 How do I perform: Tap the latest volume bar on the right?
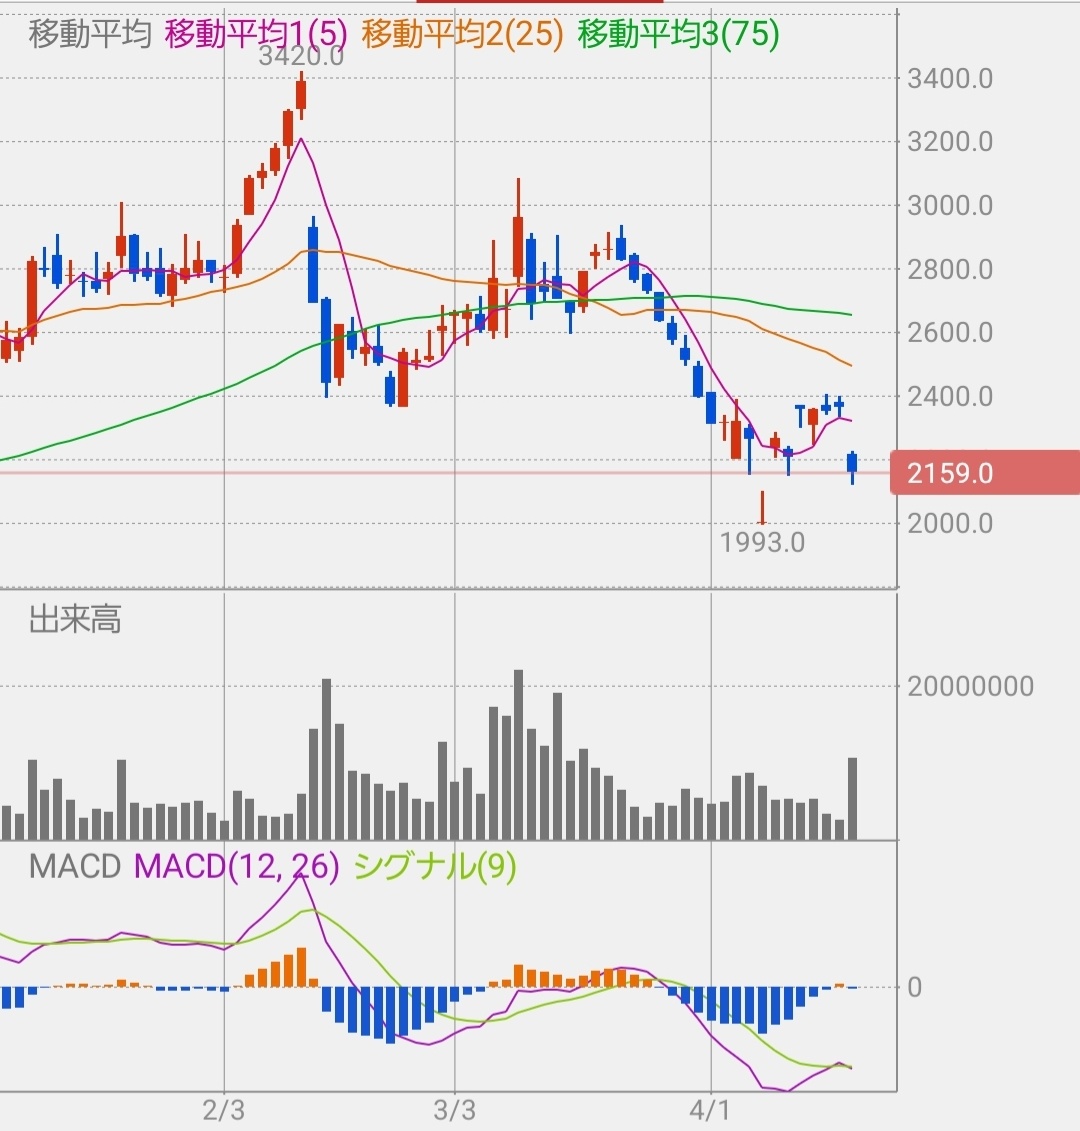[x=853, y=798]
